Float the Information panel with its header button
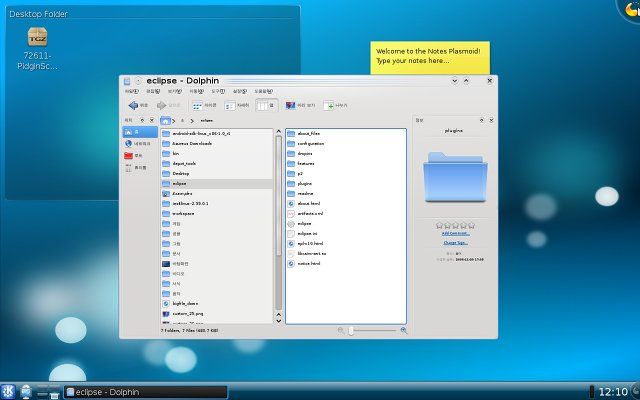Screen dimensions: 640x400 pos(482,120)
